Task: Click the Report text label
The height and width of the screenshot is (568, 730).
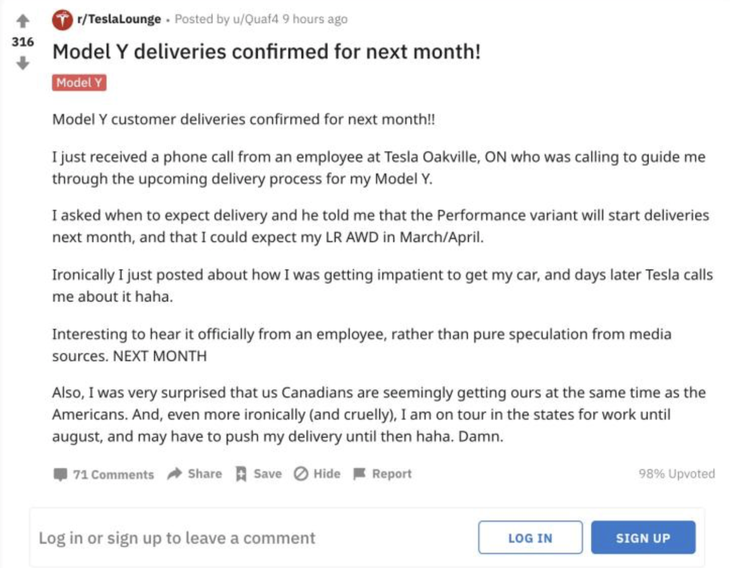Action: (392, 473)
